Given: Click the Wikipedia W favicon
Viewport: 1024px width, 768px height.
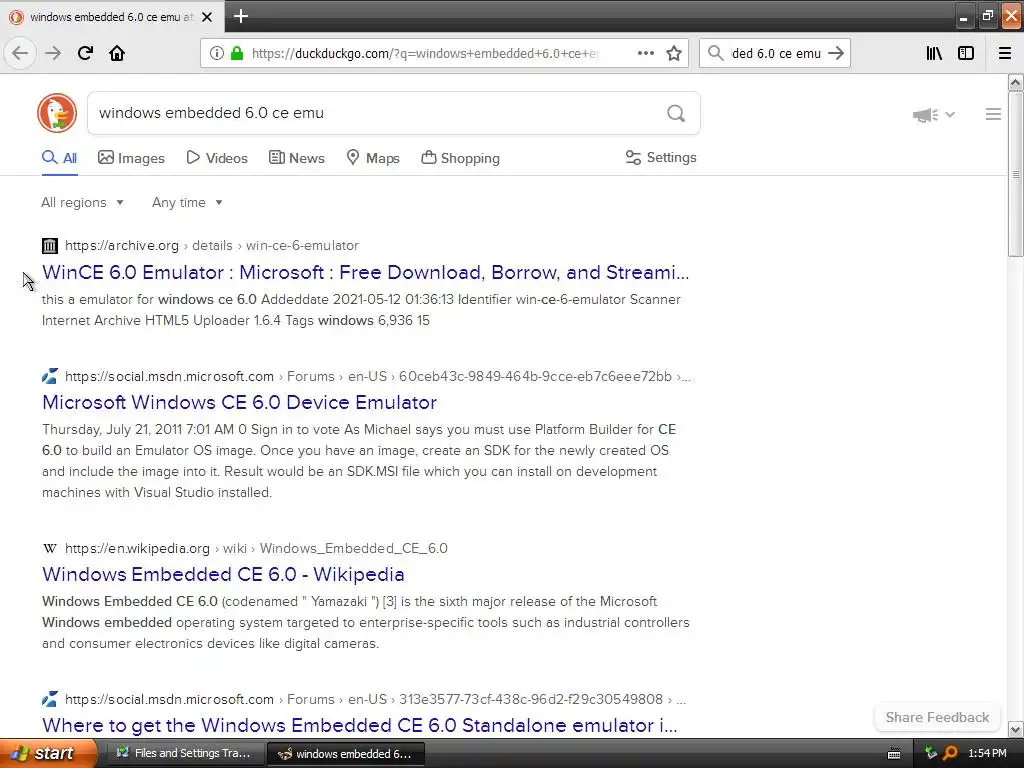Looking at the screenshot, I should pyautogui.click(x=50, y=549).
